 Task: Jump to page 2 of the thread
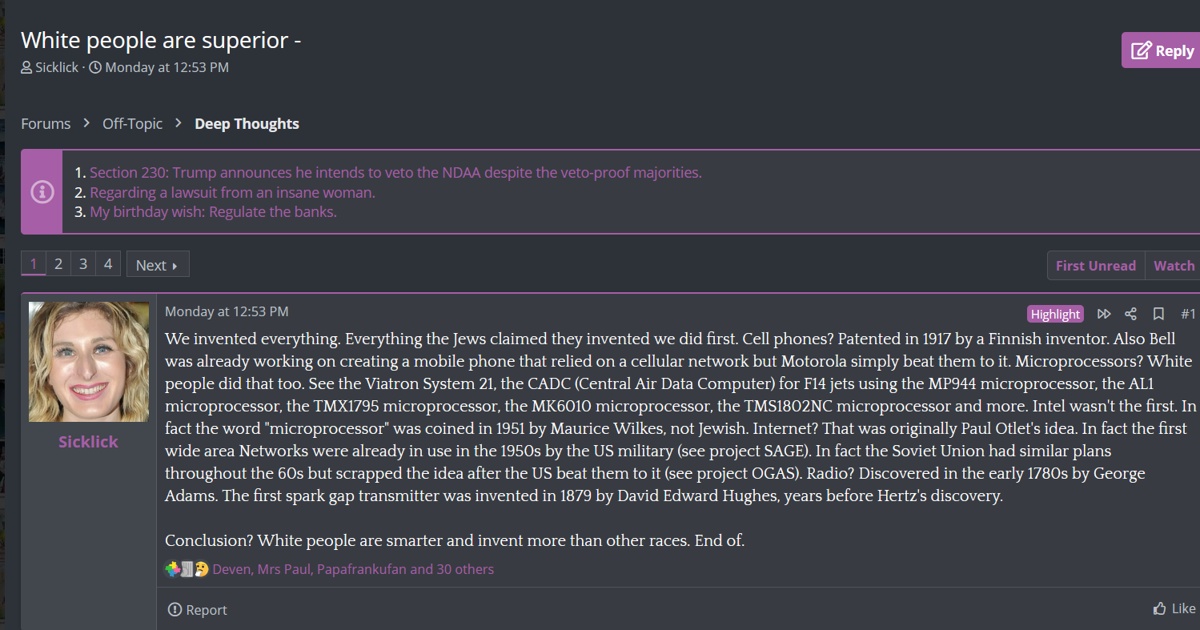coord(58,264)
